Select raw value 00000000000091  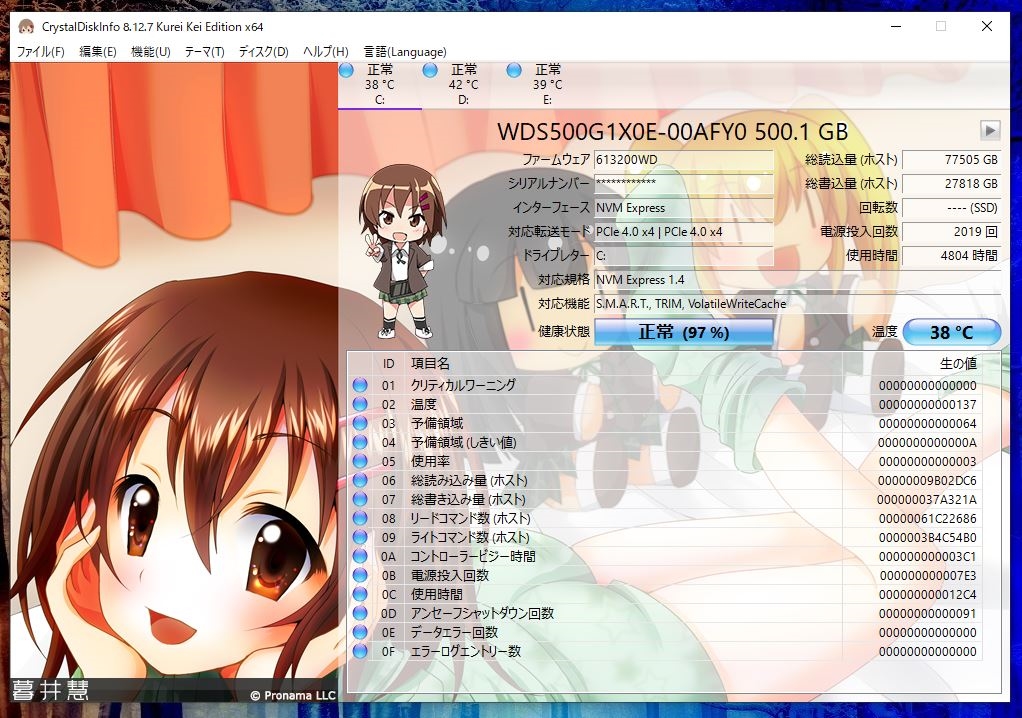pyautogui.click(x=927, y=614)
